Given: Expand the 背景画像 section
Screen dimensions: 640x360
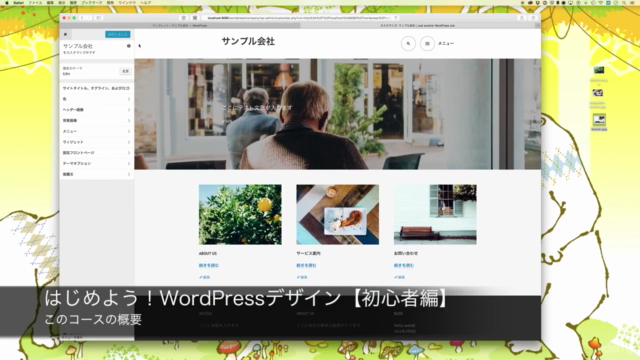Looking at the screenshot, I should tap(97, 120).
